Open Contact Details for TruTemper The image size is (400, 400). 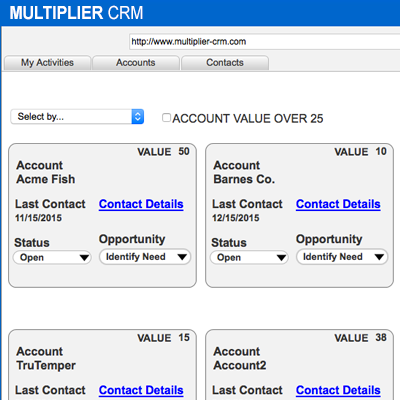141,390
